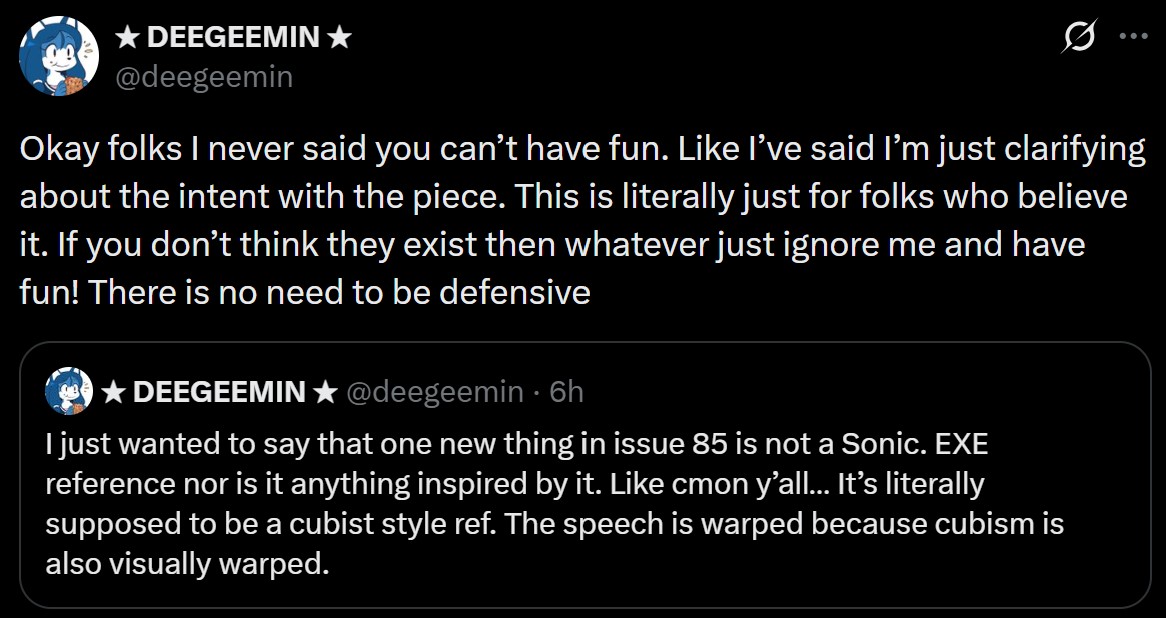Open the @deegeemin handle in the quoted post
Screen dimensions: 1166x618
[435, 393]
